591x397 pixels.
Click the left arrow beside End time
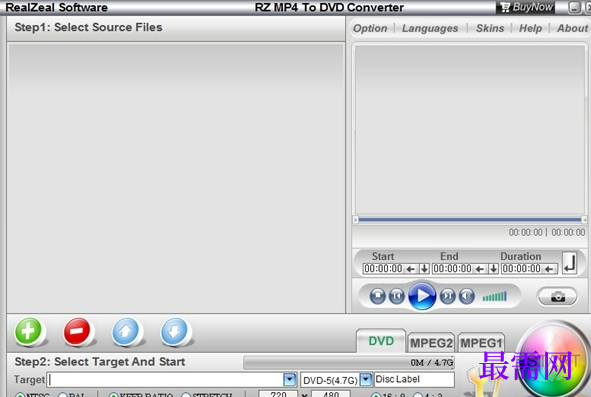[480, 269]
